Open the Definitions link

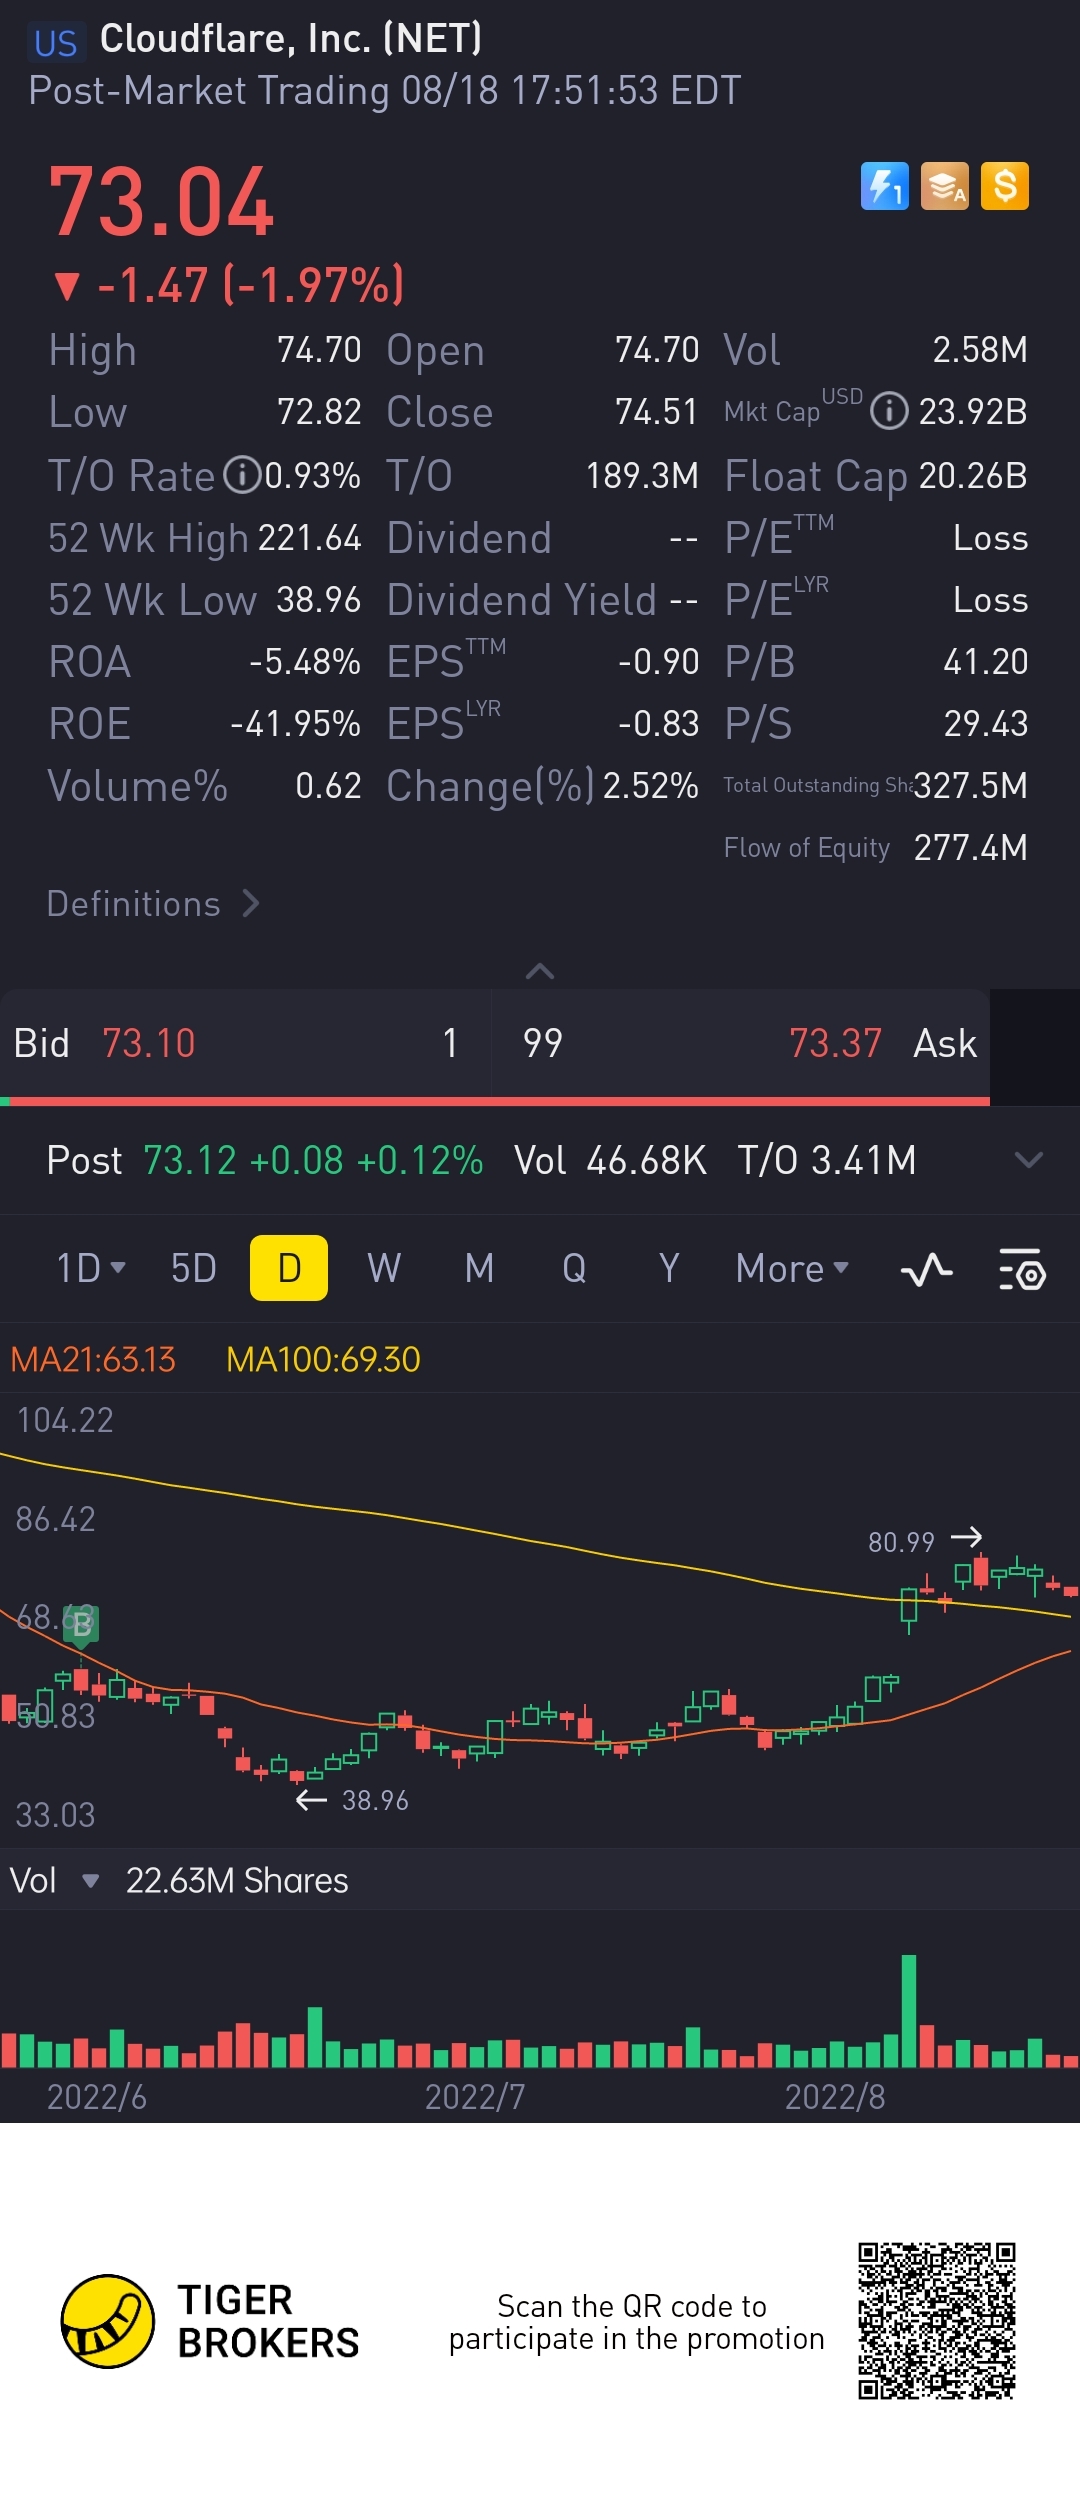[x=154, y=904]
